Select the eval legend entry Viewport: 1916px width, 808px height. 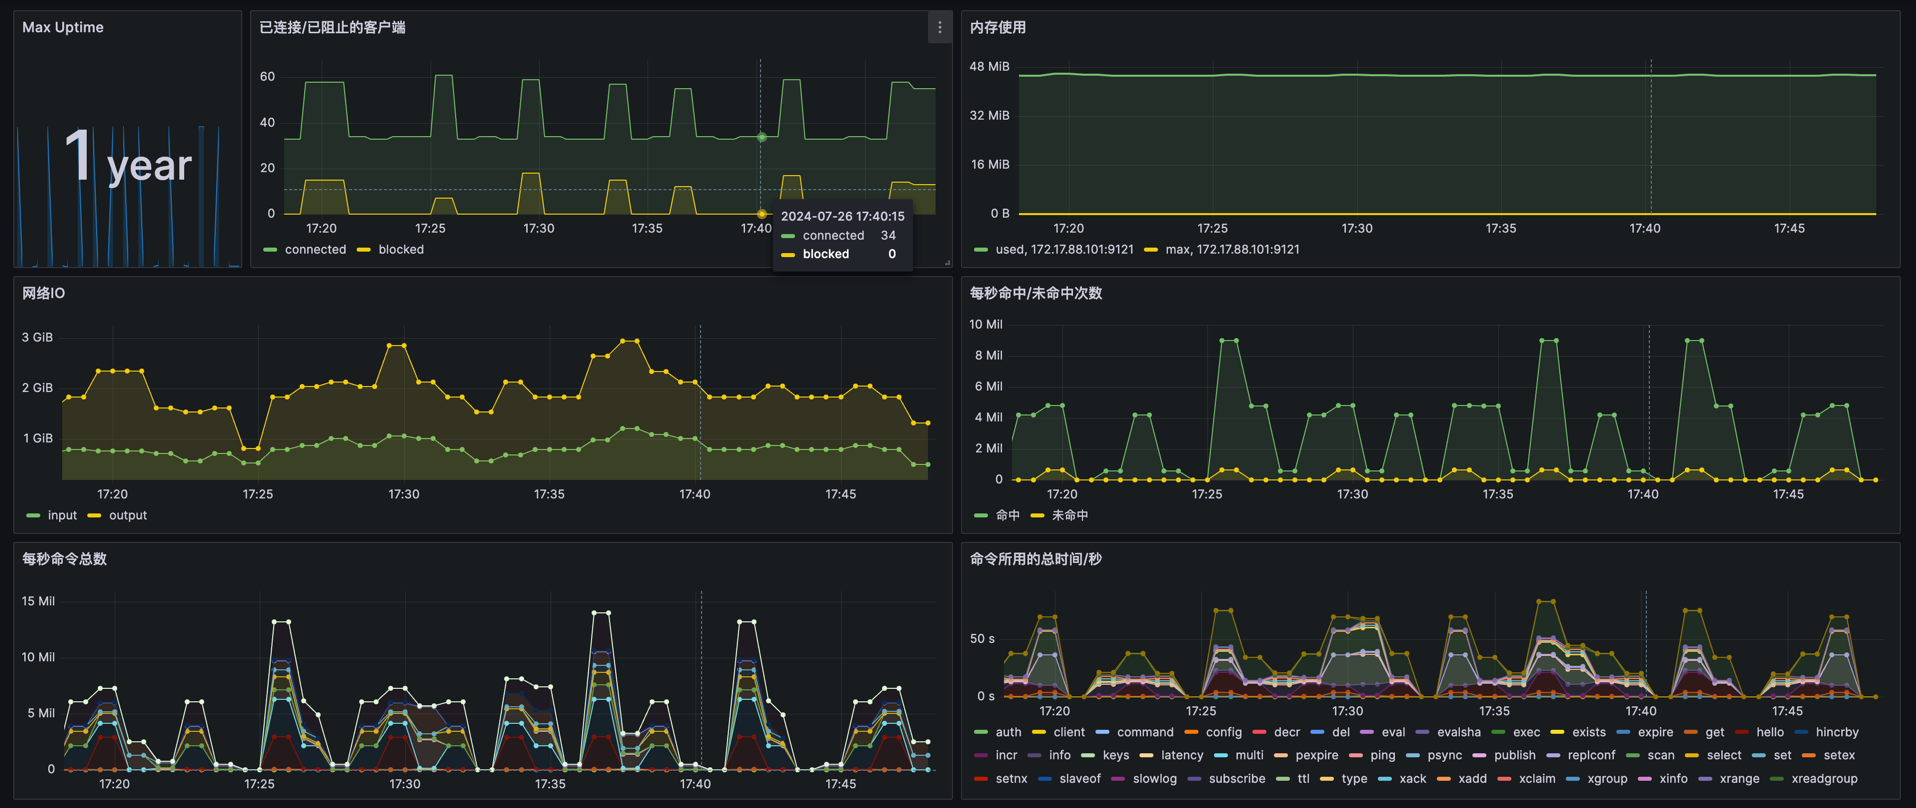(1393, 733)
